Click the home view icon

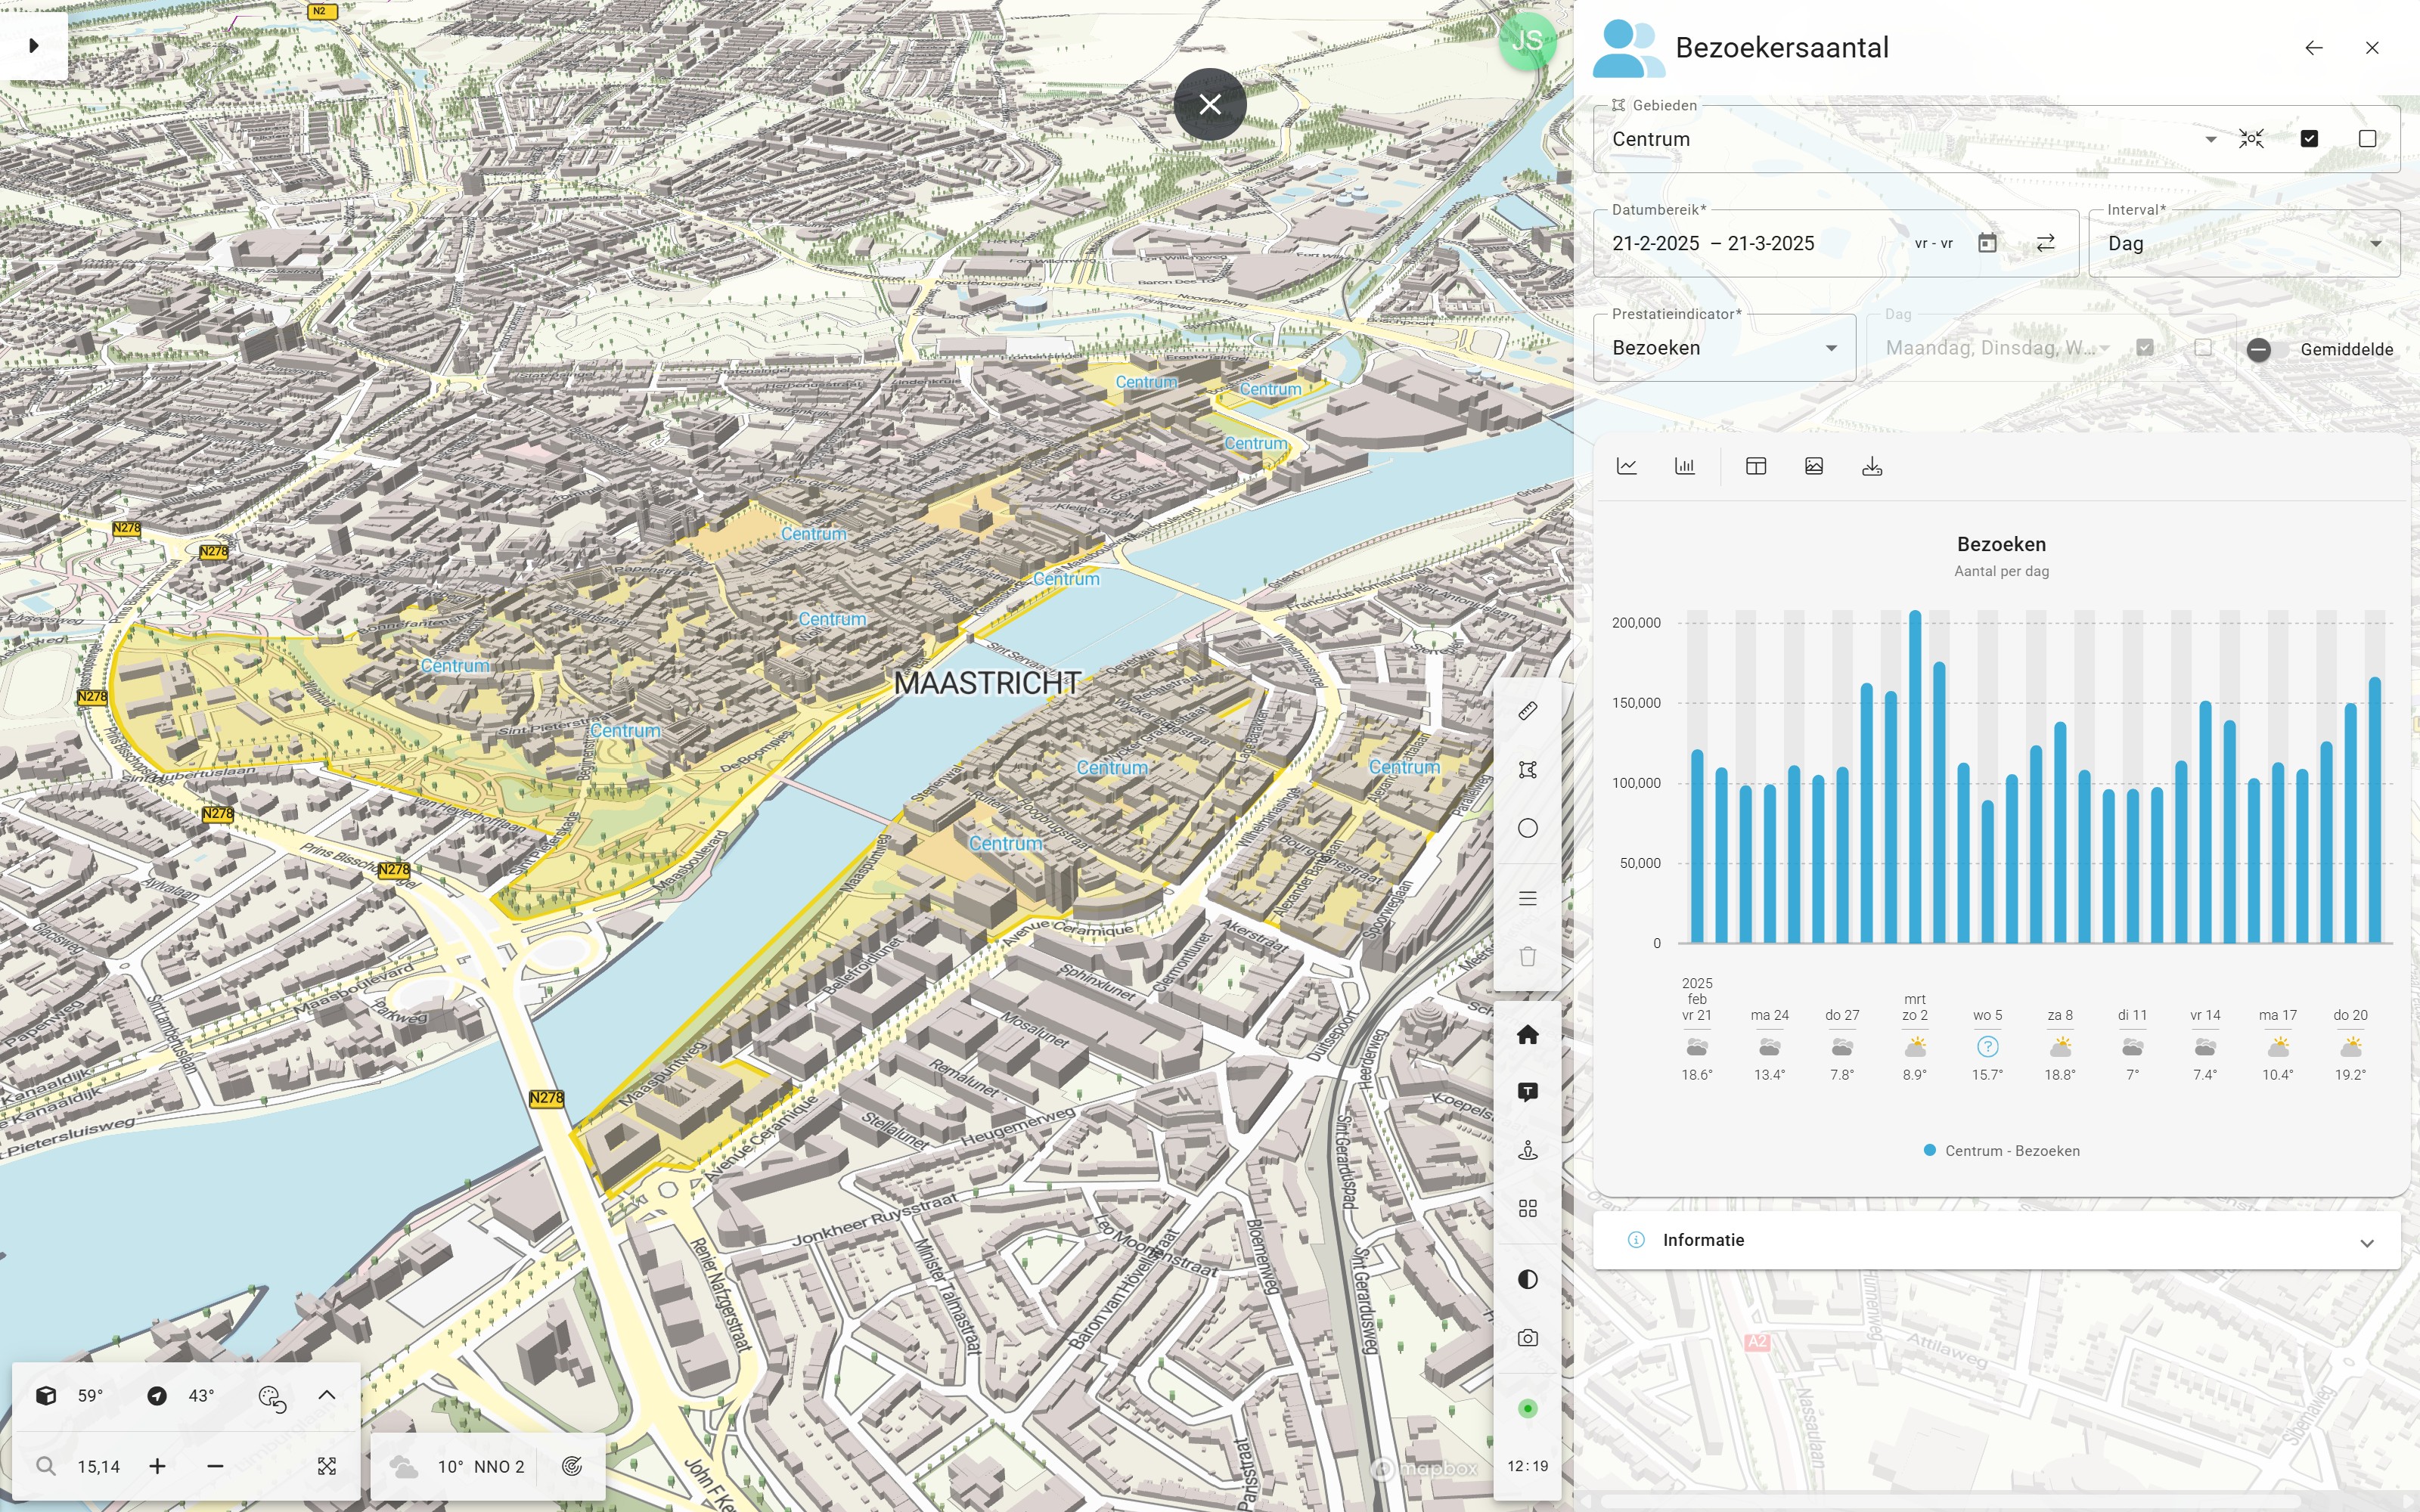(1527, 1034)
